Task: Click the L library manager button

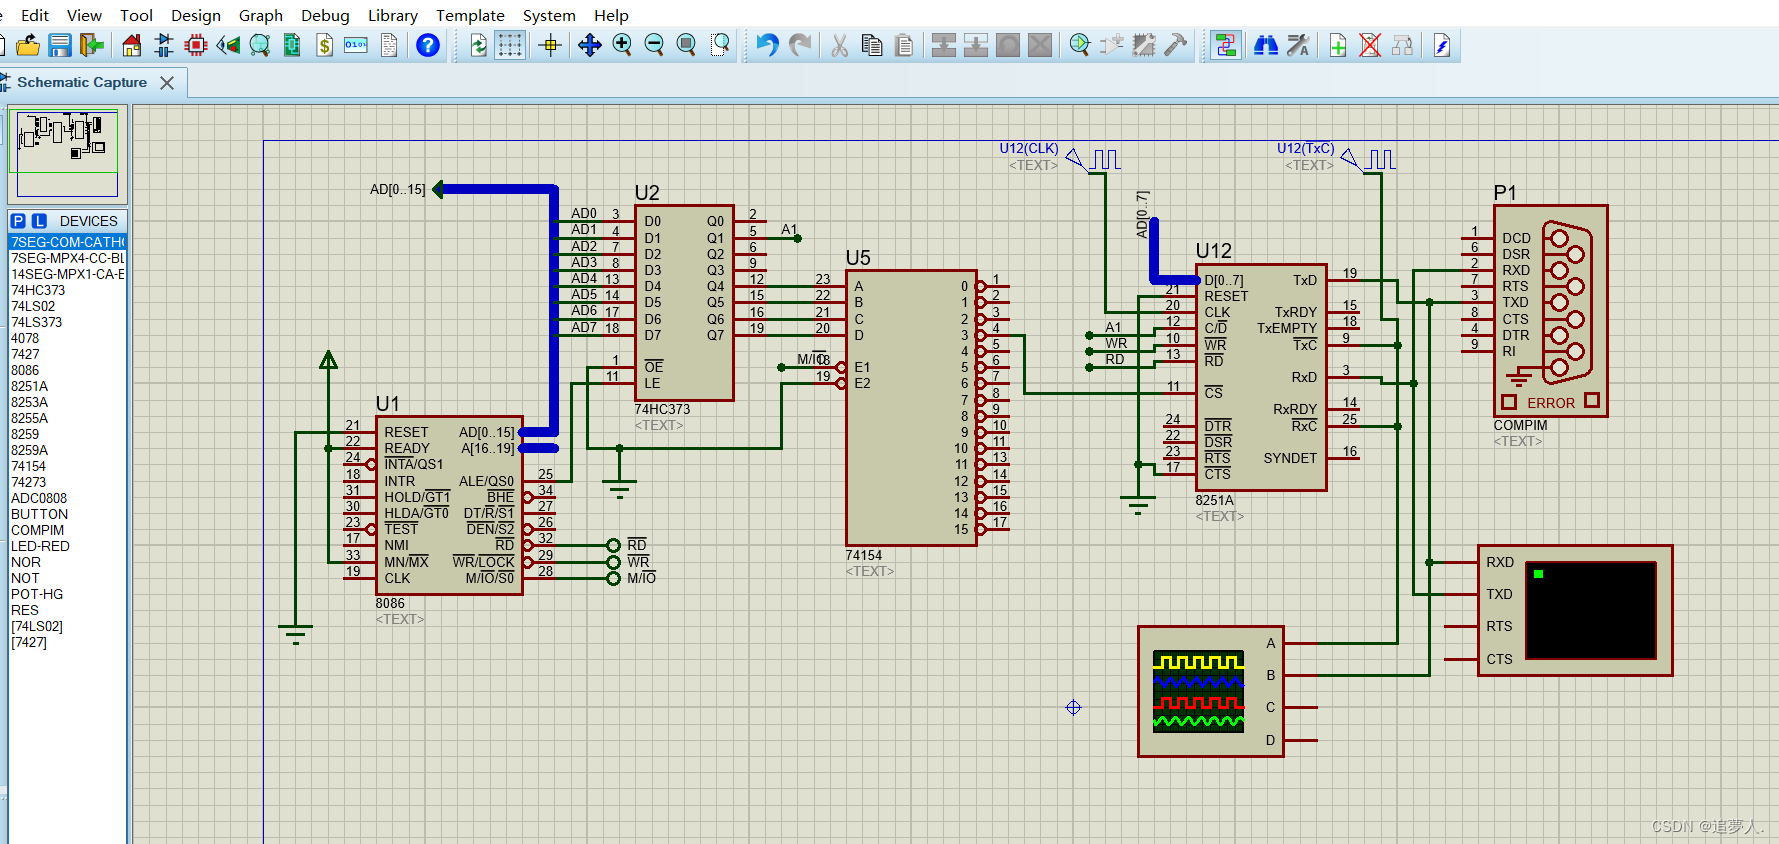Action: click(39, 221)
